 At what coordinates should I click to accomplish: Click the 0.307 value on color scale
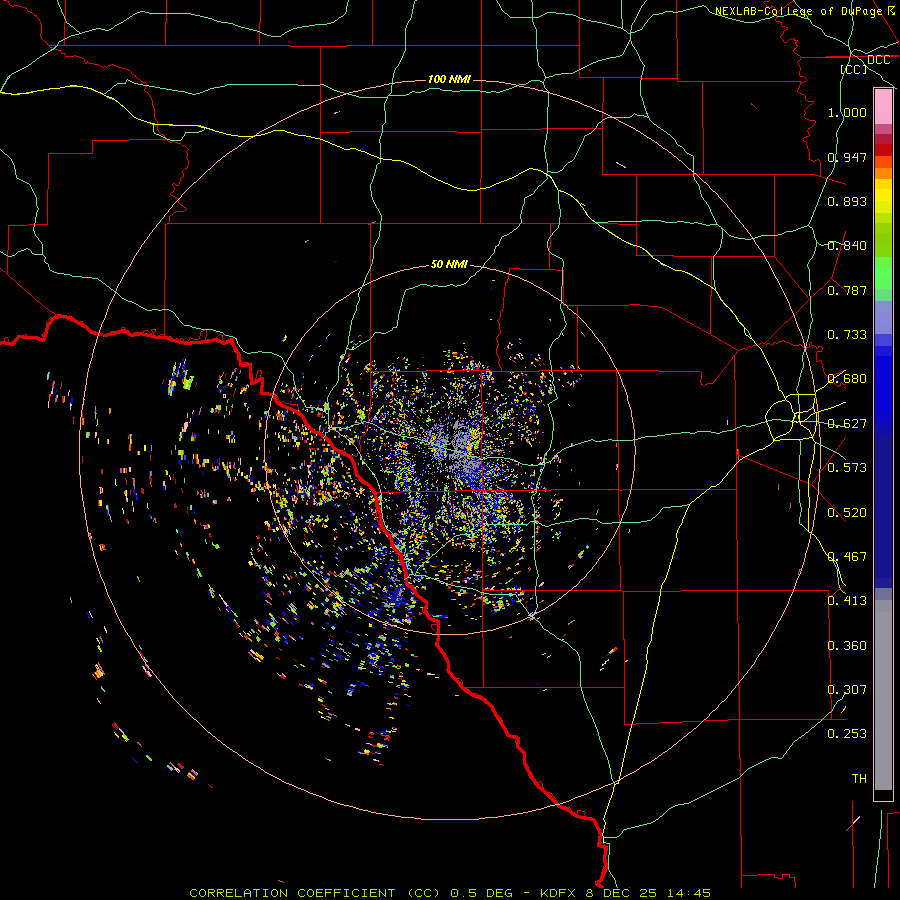coord(847,690)
